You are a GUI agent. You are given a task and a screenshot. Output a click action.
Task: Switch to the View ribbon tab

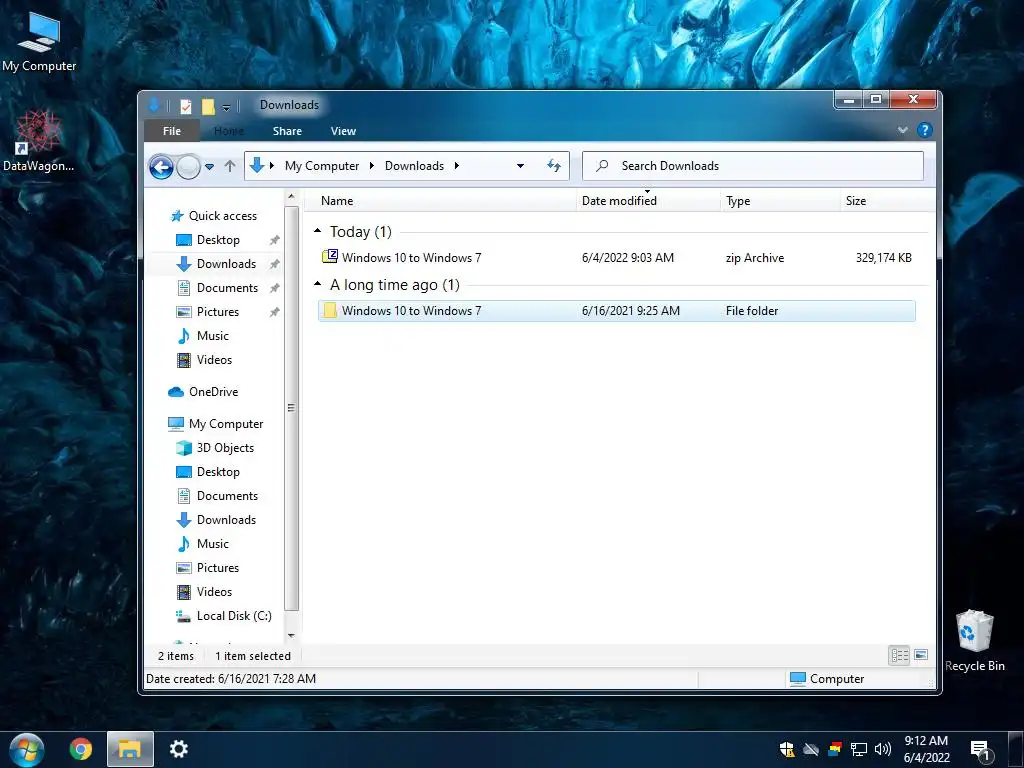pos(343,131)
